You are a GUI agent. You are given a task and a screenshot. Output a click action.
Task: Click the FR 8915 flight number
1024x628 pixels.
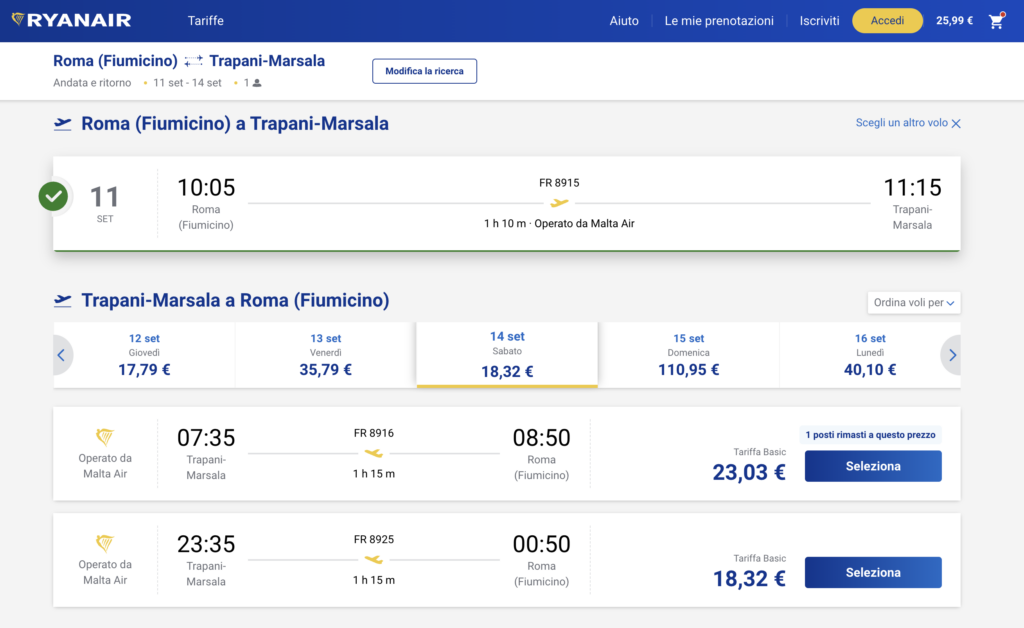[559, 183]
